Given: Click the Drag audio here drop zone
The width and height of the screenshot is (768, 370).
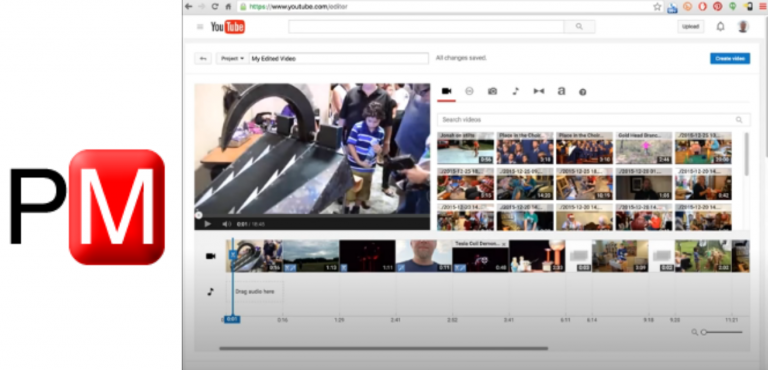Looking at the screenshot, I should click(254, 292).
